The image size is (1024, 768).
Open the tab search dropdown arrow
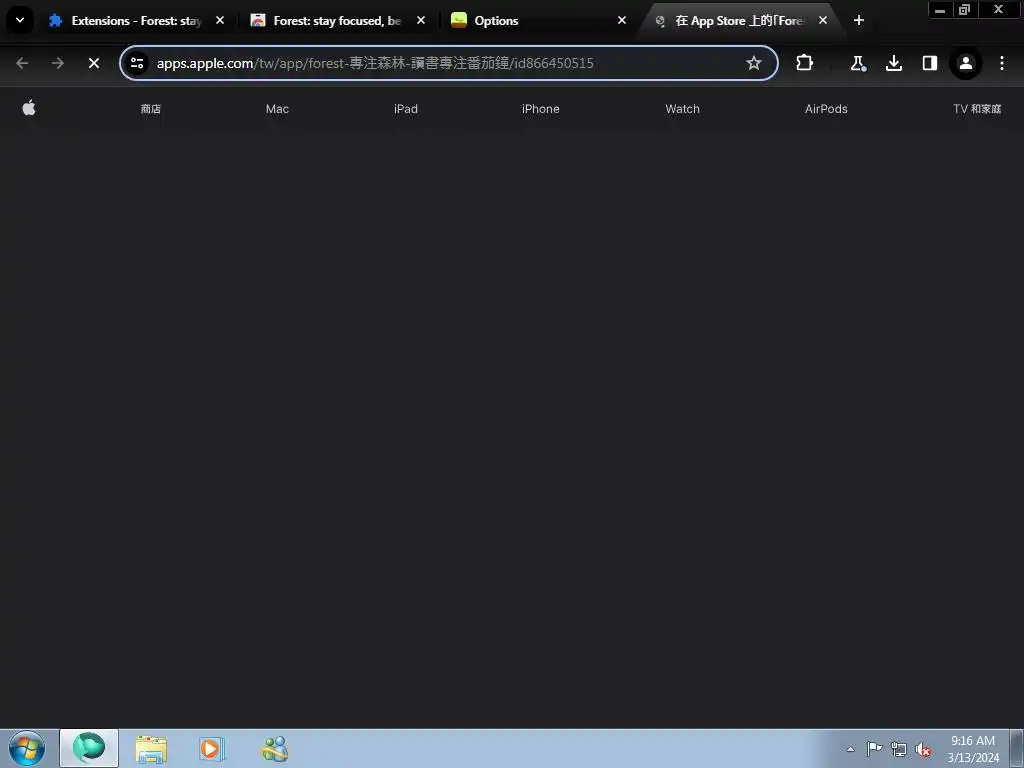(x=20, y=20)
